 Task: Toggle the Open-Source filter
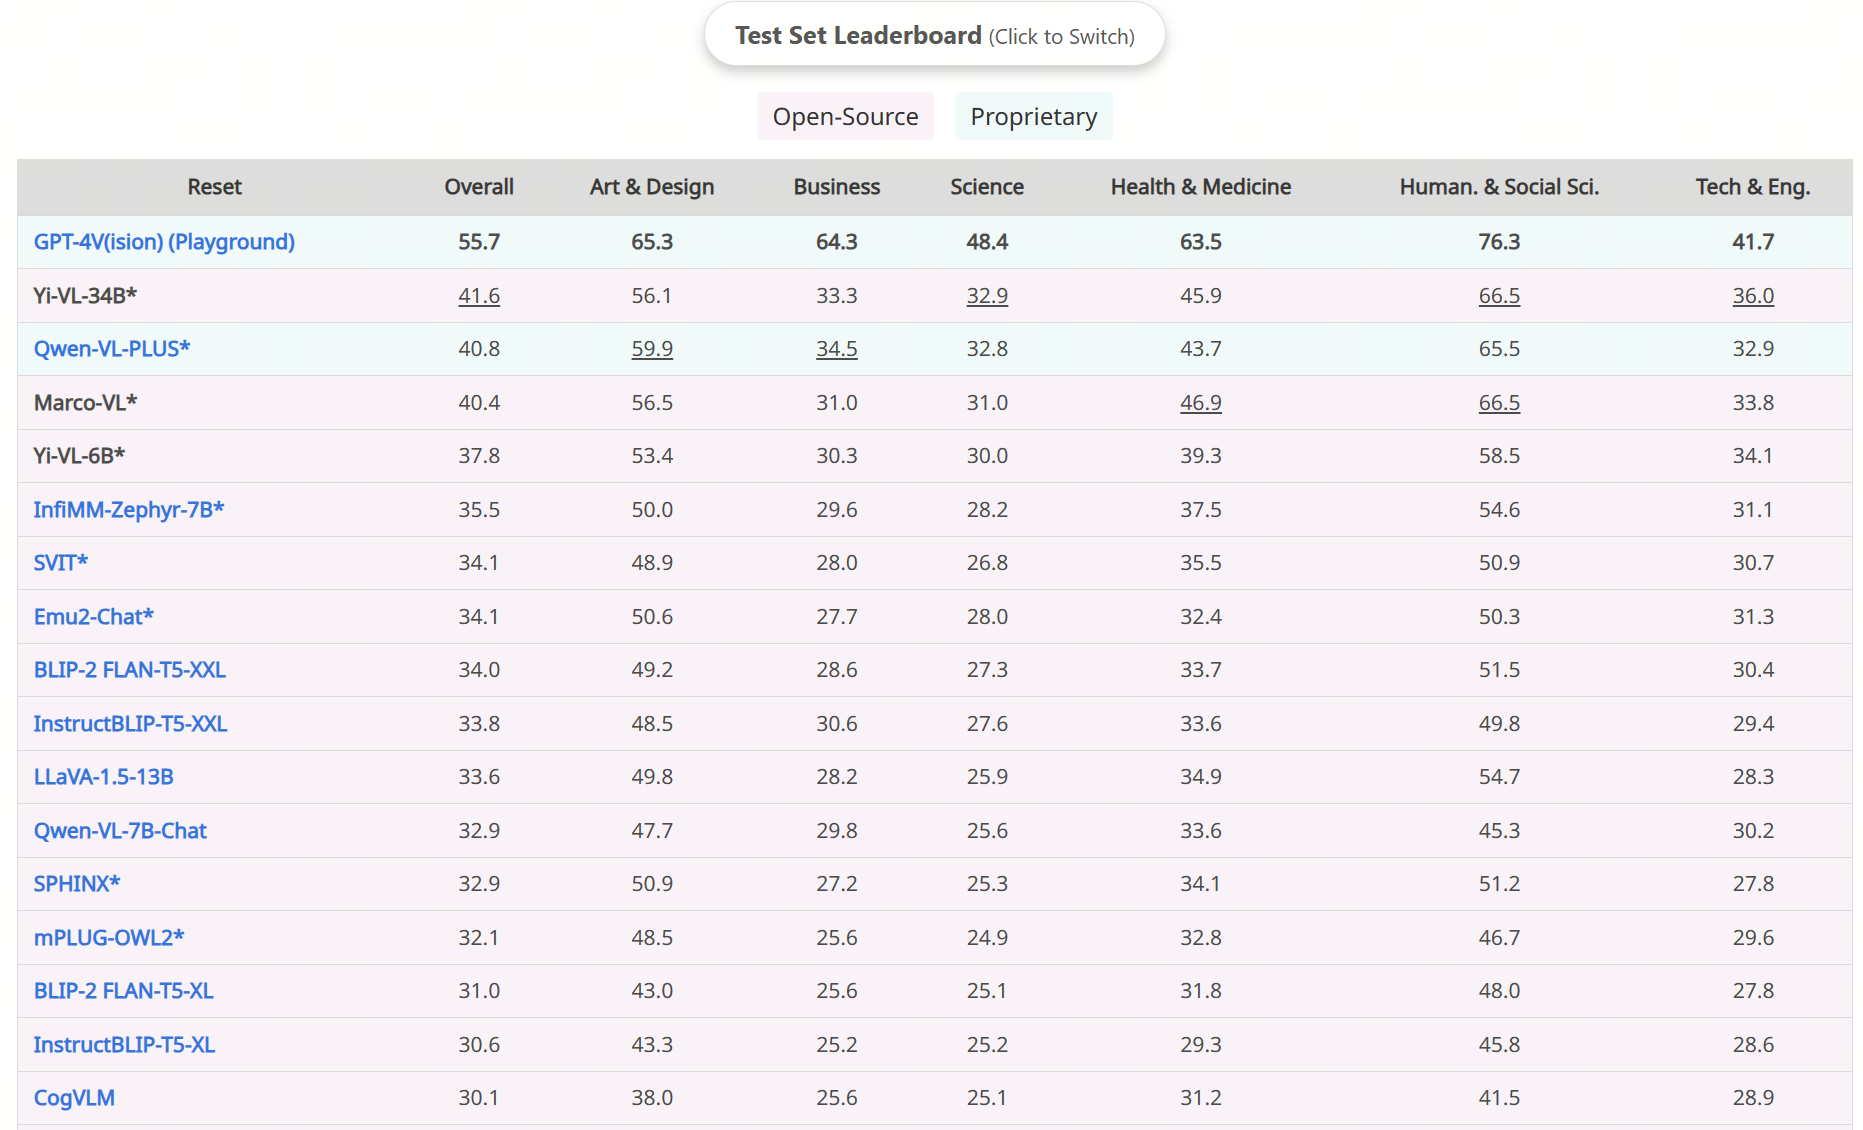tap(845, 117)
